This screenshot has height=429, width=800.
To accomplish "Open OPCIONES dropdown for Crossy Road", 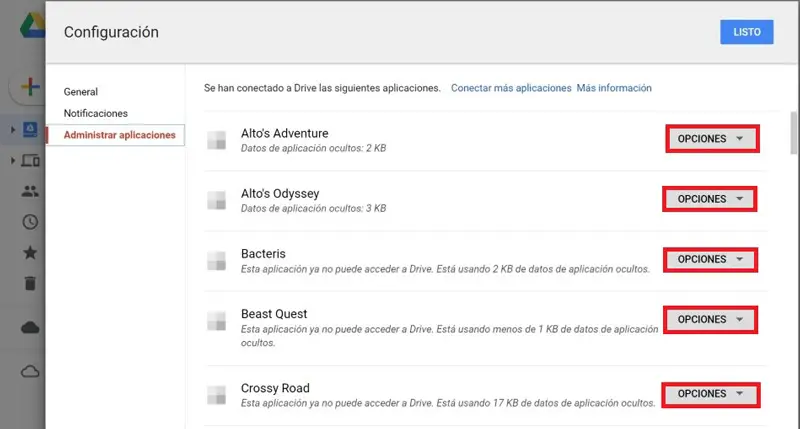I will coord(711,394).
